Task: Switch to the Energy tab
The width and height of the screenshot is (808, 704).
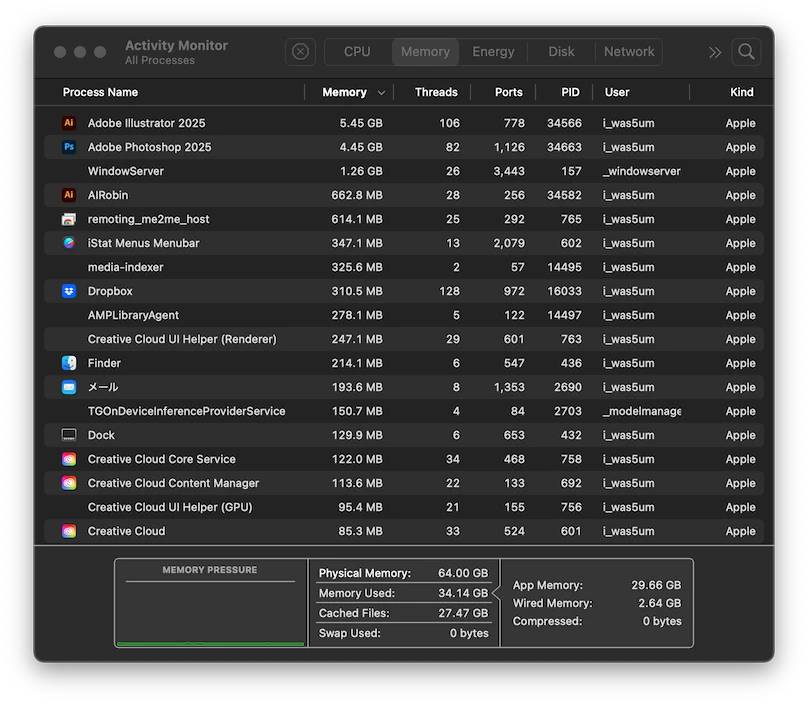Action: pyautogui.click(x=493, y=52)
